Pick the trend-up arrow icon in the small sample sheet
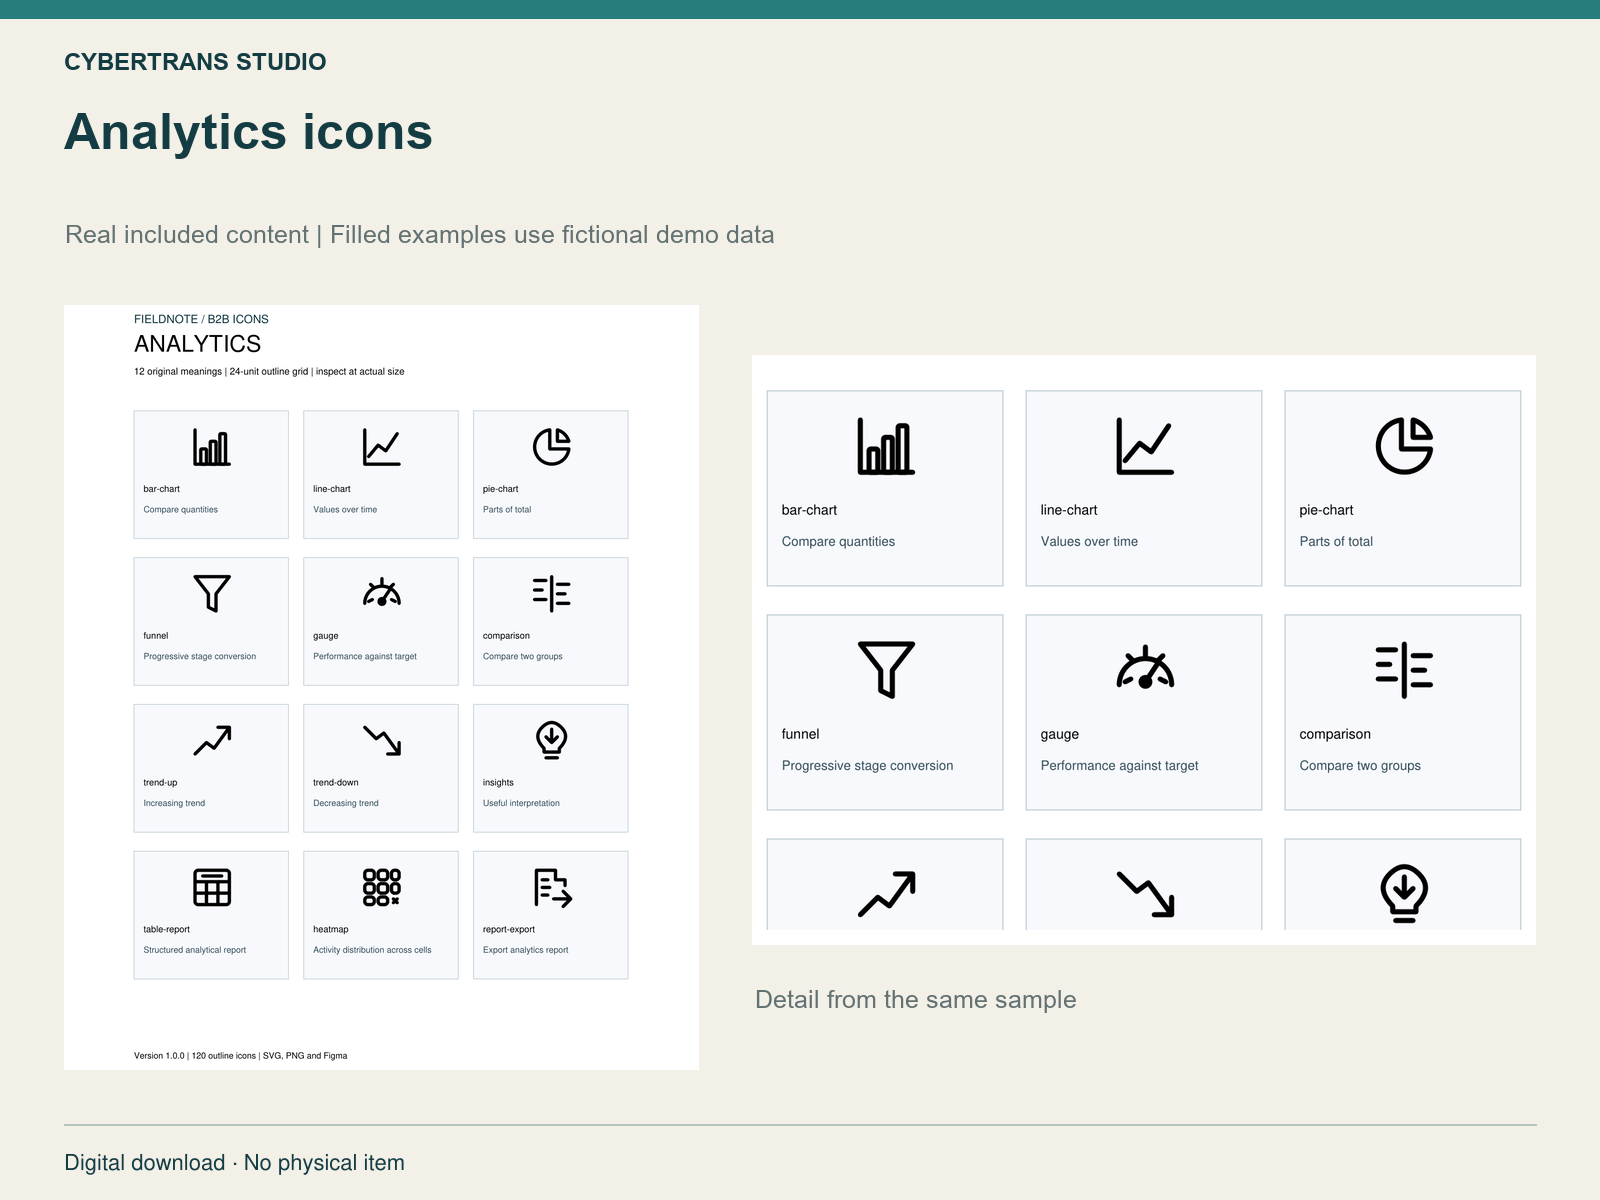 (212, 740)
